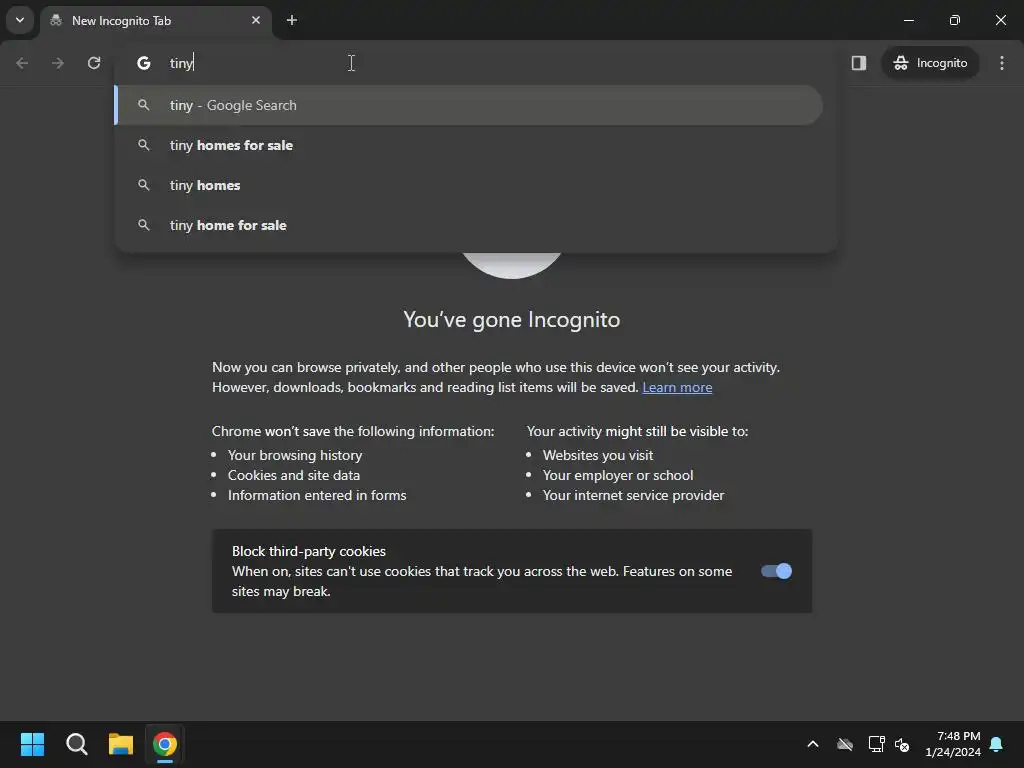Open Windows taskbar search

coord(76,744)
